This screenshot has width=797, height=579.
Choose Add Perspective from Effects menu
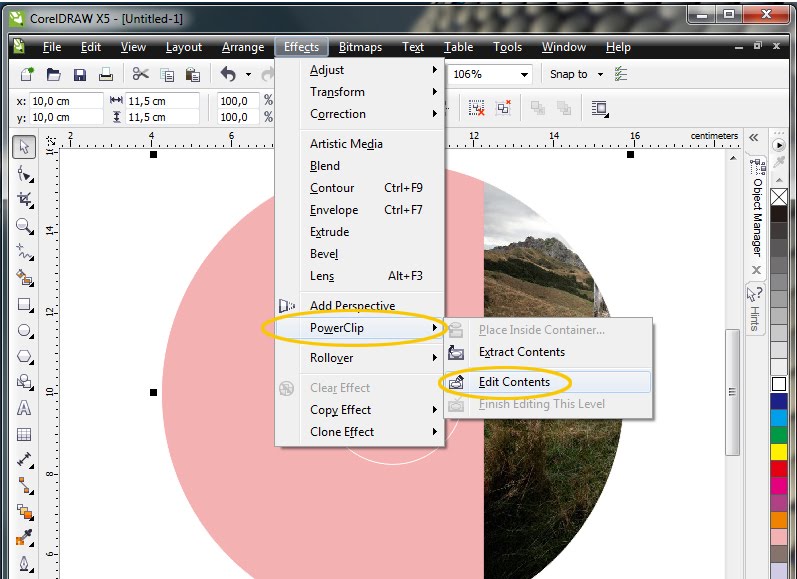pos(359,306)
